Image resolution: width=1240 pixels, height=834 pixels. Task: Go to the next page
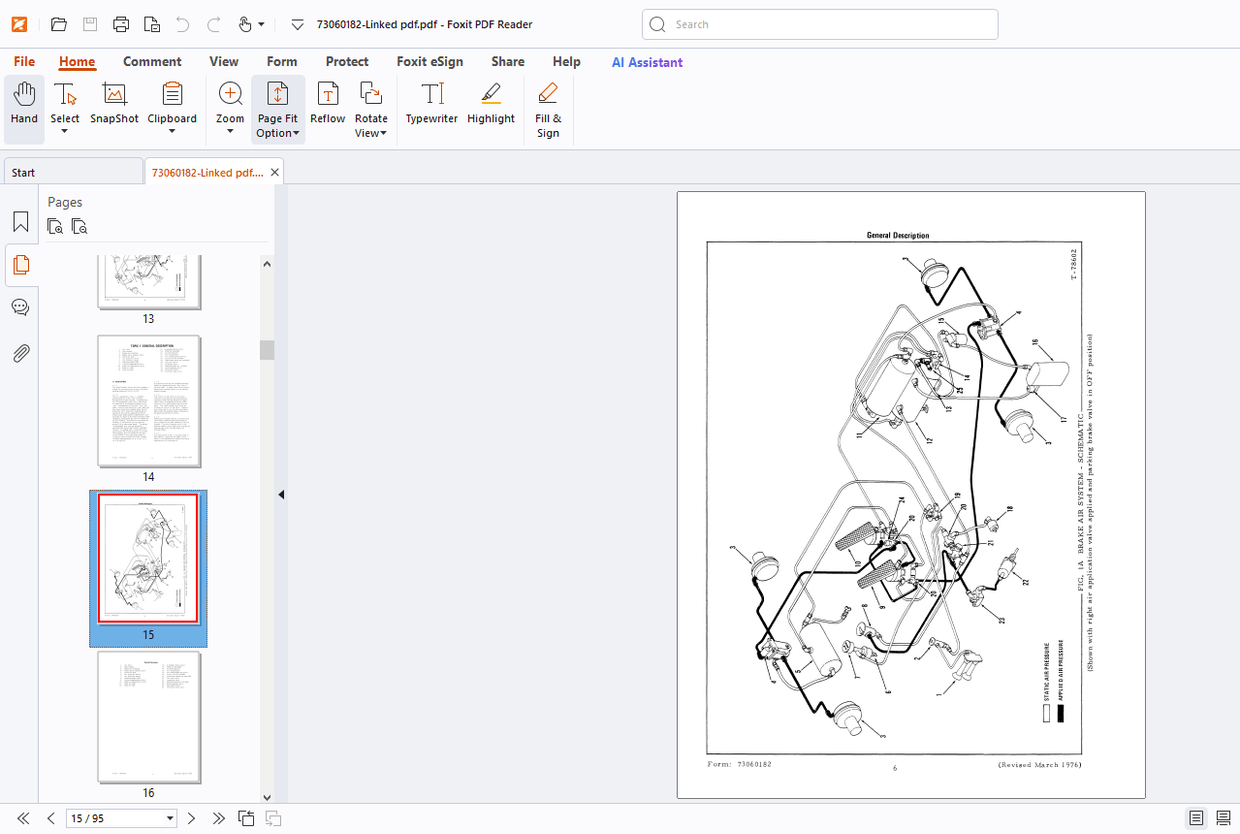tap(192, 818)
